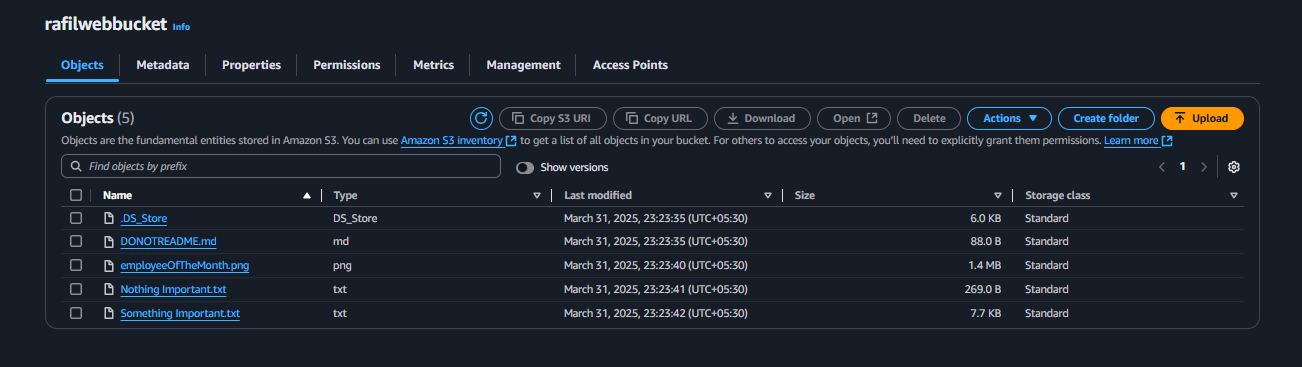Click Copy S3 URI button
This screenshot has width=1302, height=367.
click(552, 118)
